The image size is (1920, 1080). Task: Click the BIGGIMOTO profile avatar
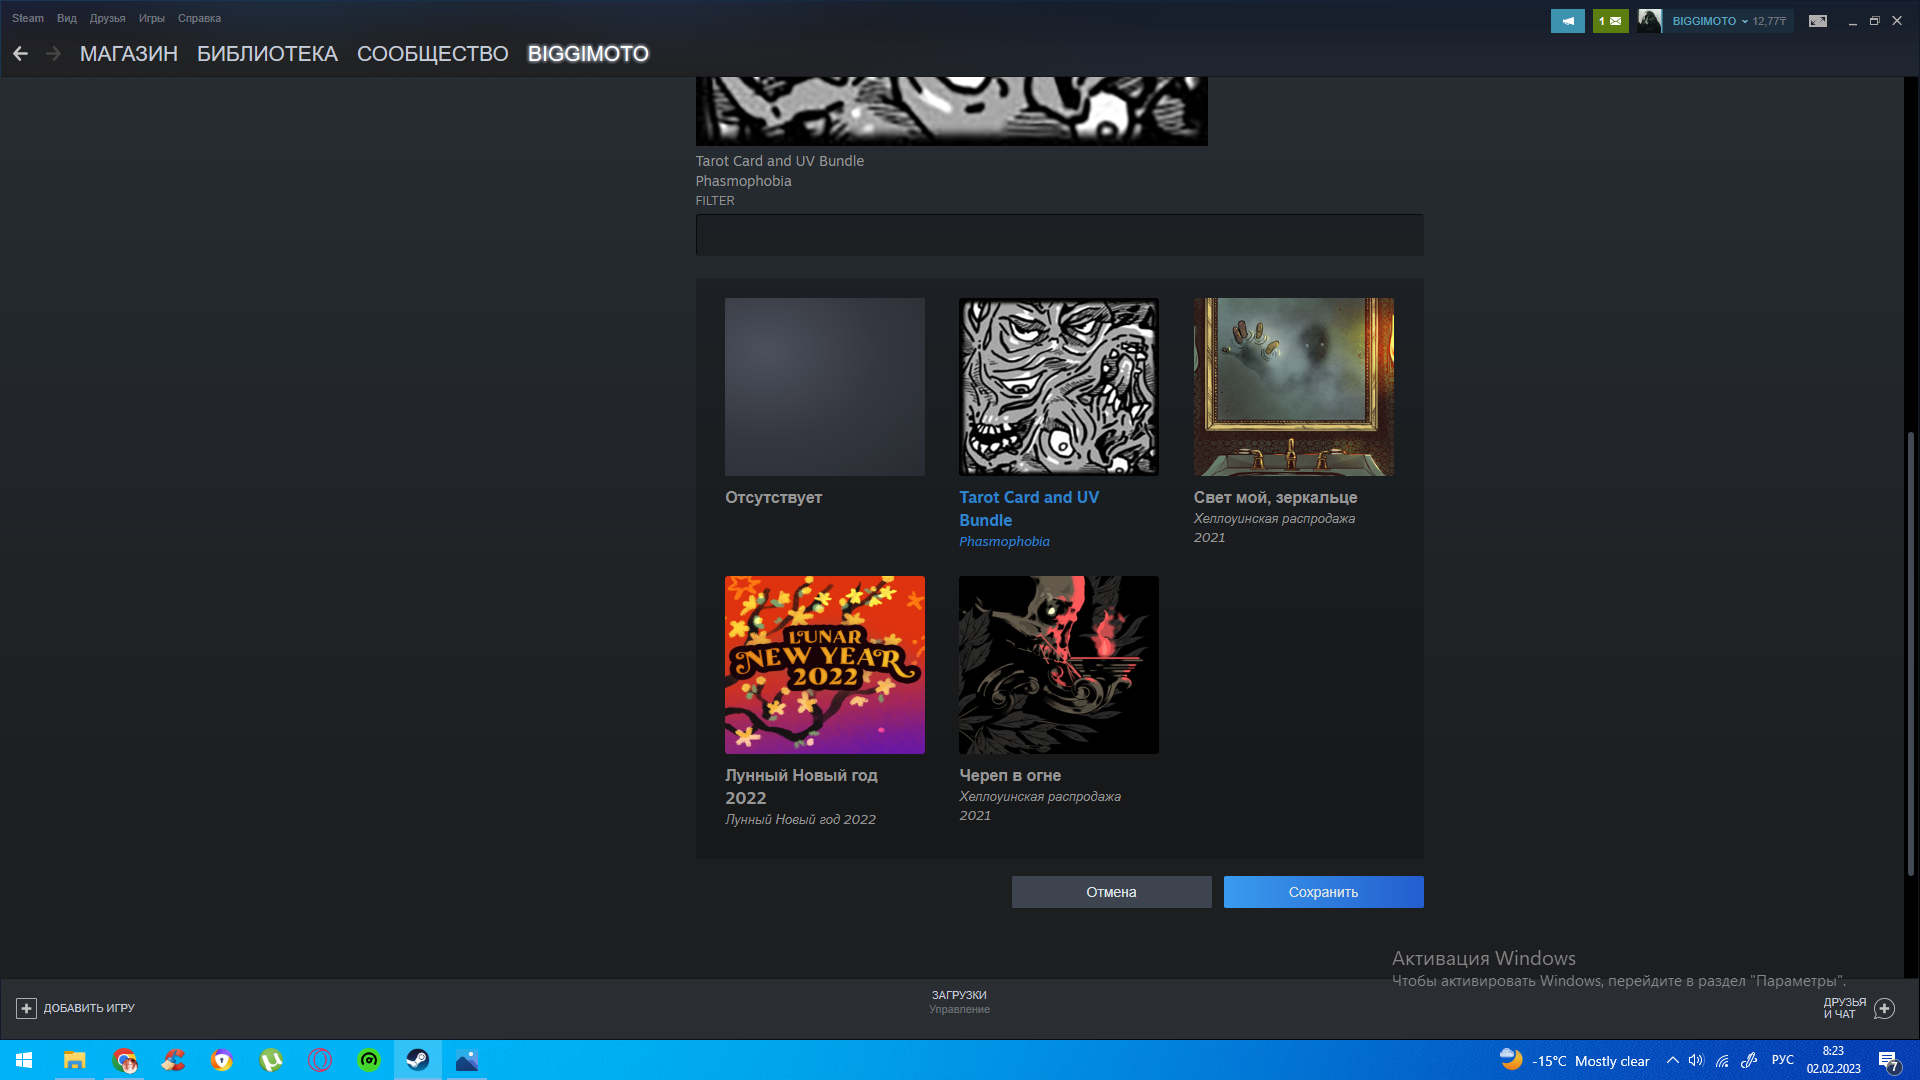[x=1650, y=21]
